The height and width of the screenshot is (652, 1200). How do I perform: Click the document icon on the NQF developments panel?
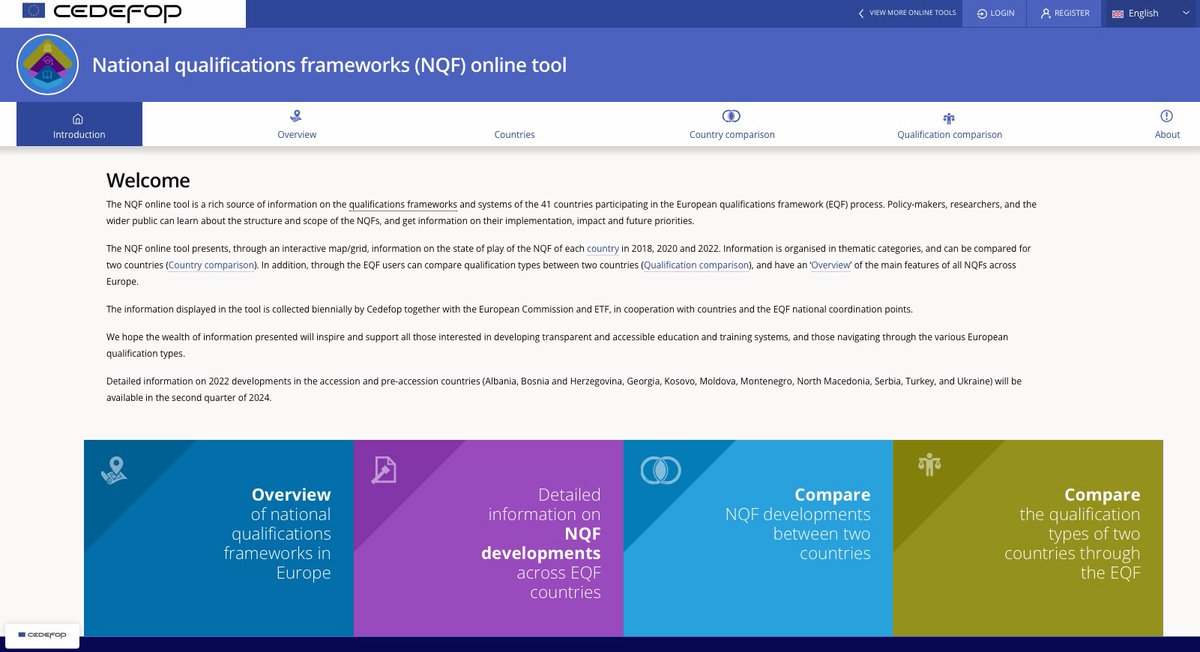pos(384,468)
